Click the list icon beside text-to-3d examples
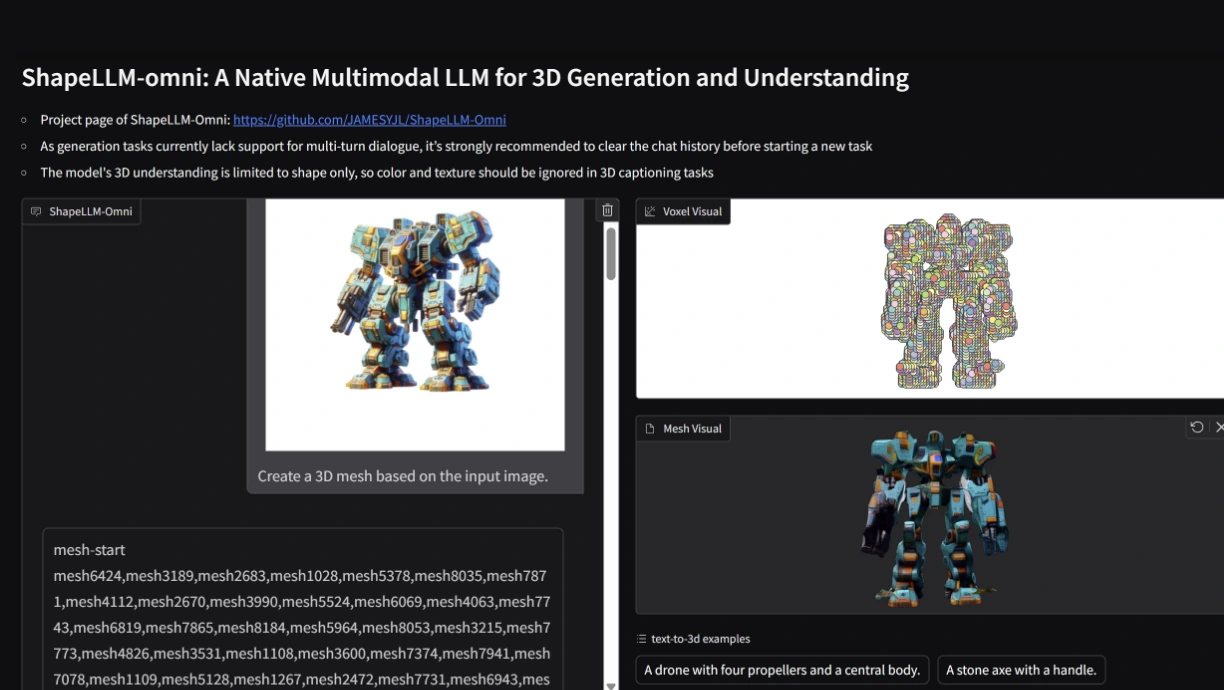 [x=641, y=639]
